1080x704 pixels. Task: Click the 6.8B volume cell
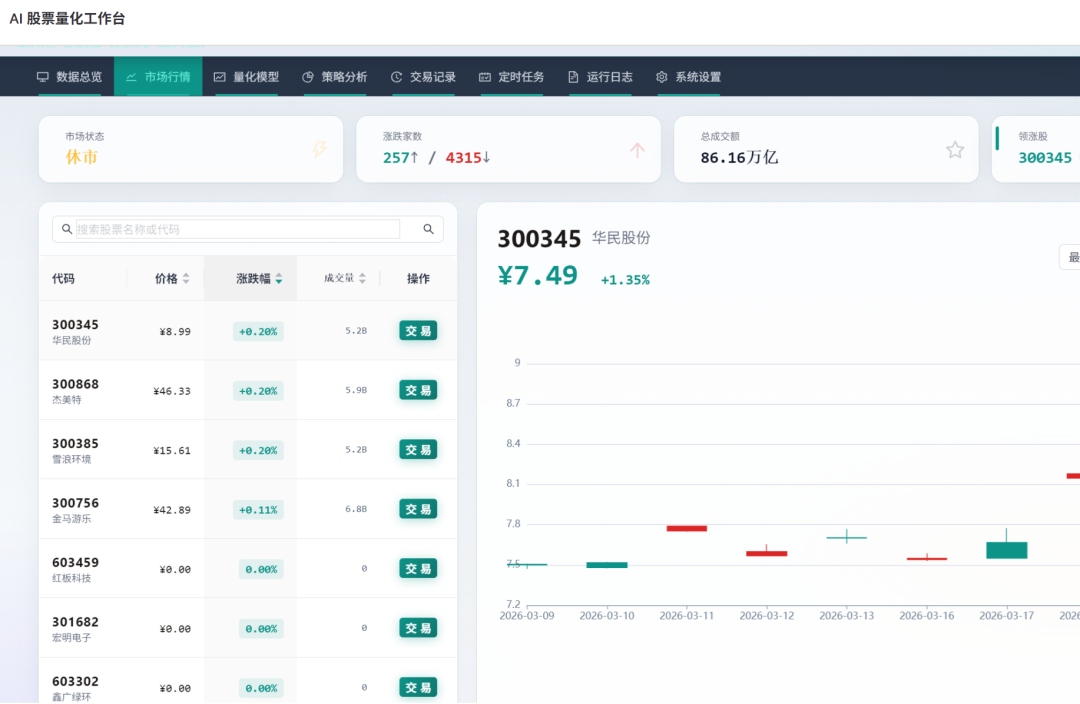point(356,509)
